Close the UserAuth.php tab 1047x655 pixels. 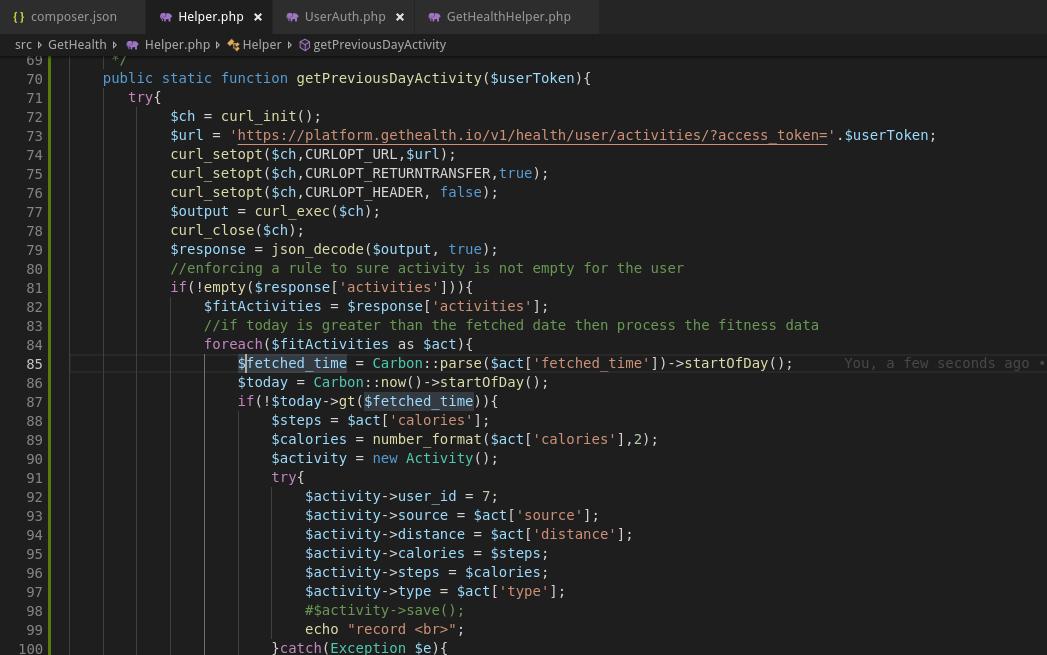pyautogui.click(x=399, y=17)
